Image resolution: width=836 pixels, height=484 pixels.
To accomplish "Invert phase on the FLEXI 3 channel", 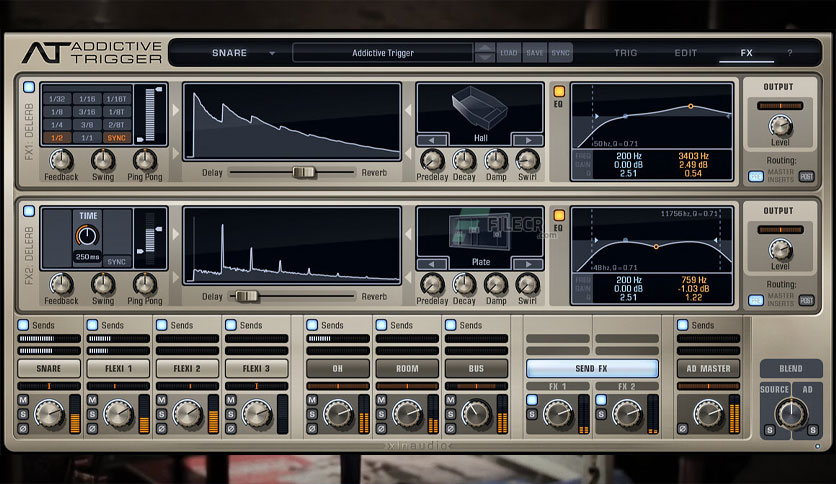I will (x=231, y=428).
